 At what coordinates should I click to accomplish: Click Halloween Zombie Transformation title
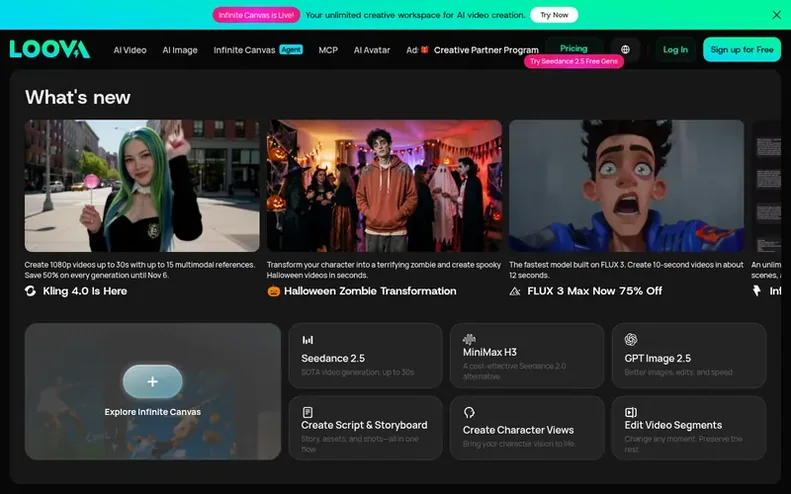click(370, 291)
